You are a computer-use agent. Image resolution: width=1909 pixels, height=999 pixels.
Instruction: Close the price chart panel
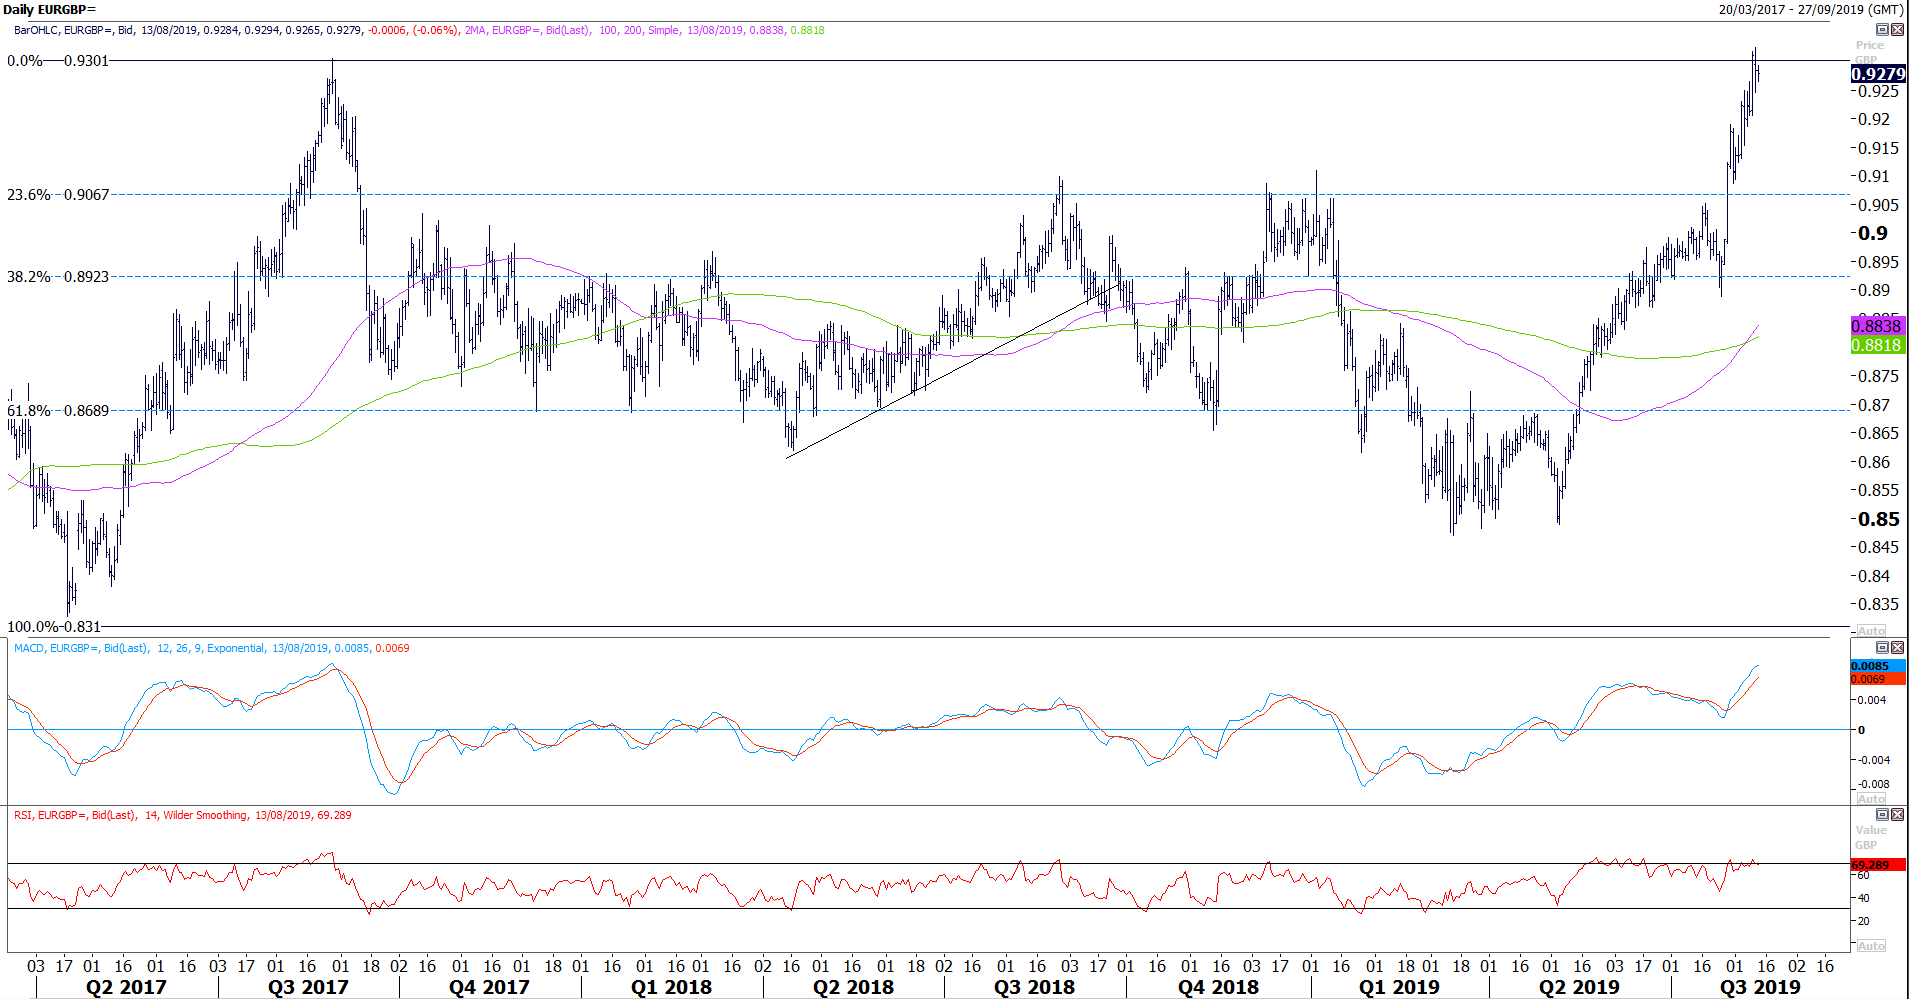coord(1897,30)
